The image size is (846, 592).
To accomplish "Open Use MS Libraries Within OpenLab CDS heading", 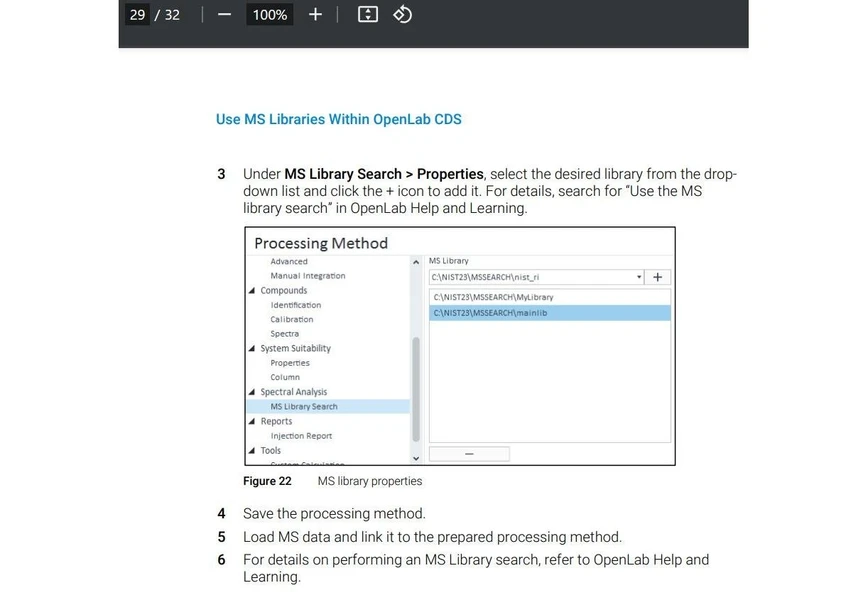I will pyautogui.click(x=338, y=119).
